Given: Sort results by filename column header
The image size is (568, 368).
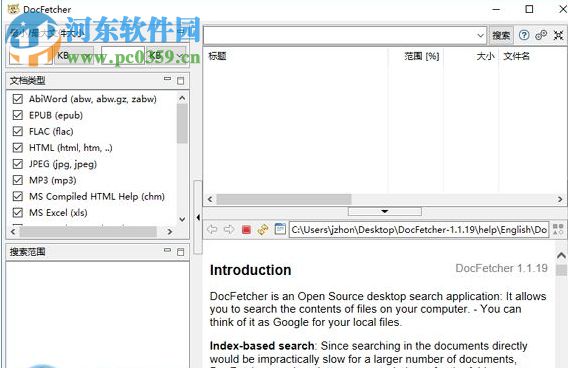Looking at the screenshot, I should (517, 56).
